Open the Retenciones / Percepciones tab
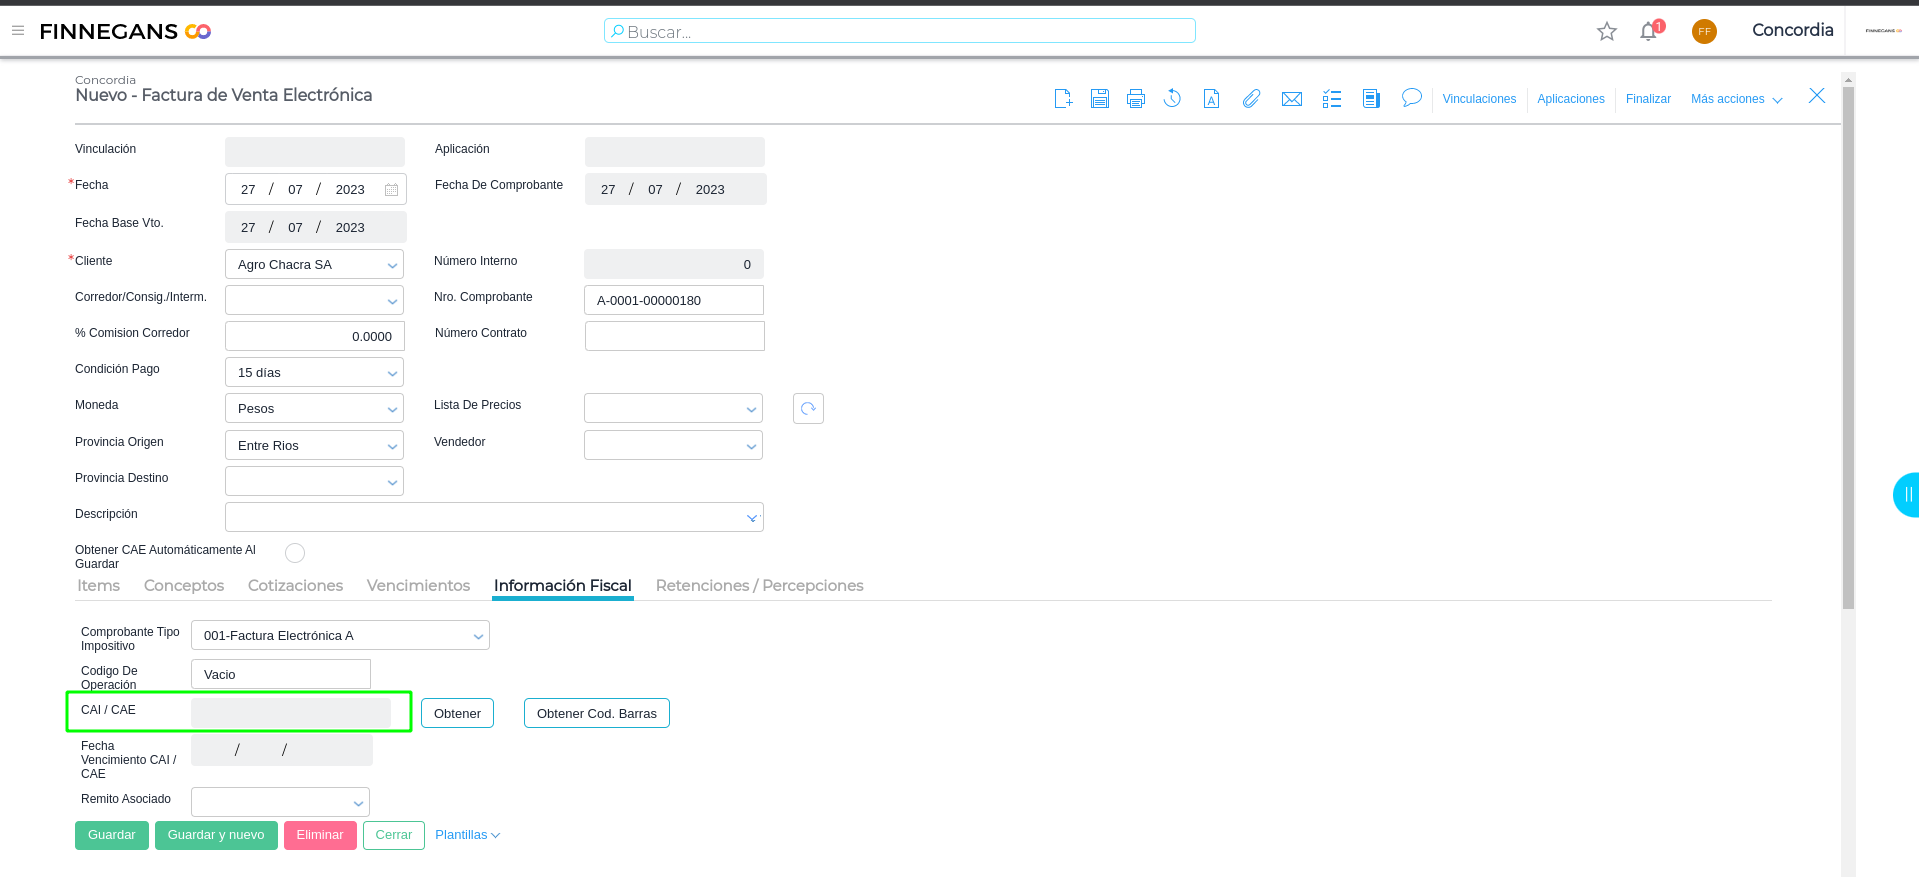Screen dimensions: 1919x877 point(759,586)
